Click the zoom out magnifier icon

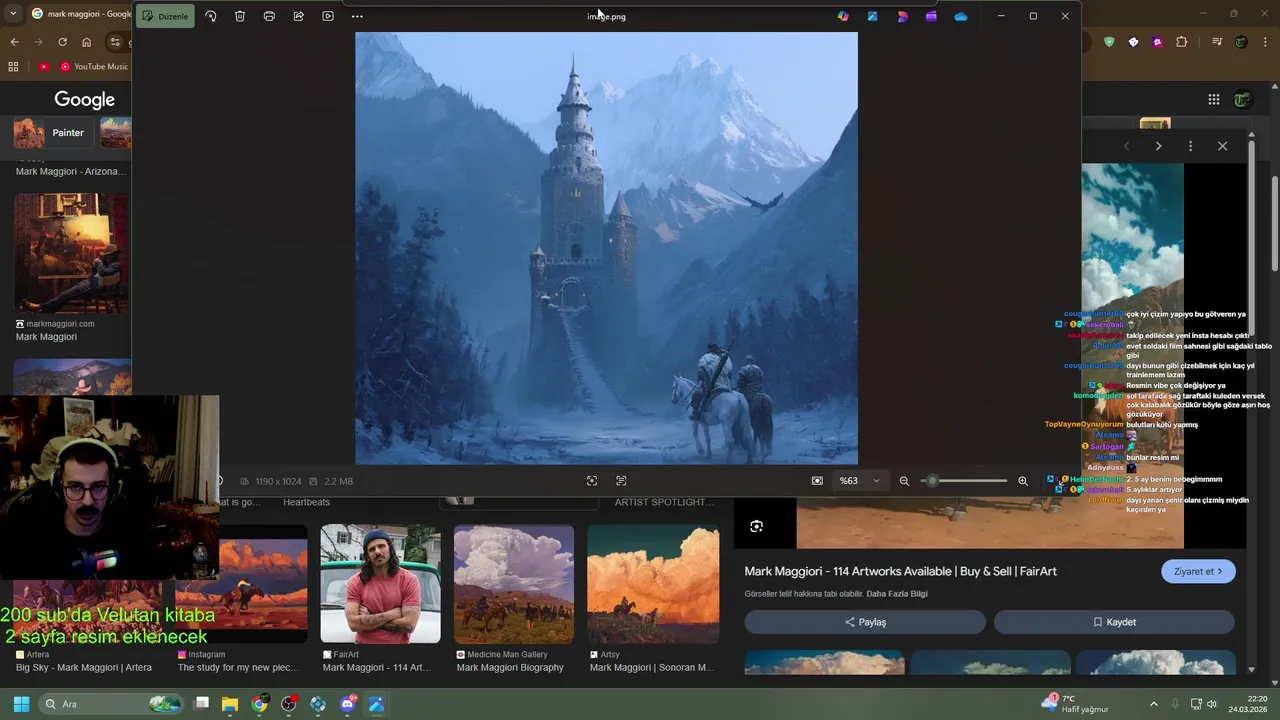[904, 481]
